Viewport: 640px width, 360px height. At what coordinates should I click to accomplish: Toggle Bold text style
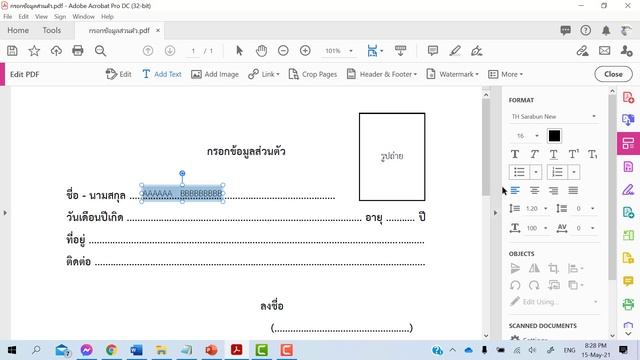pyautogui.click(x=515, y=154)
